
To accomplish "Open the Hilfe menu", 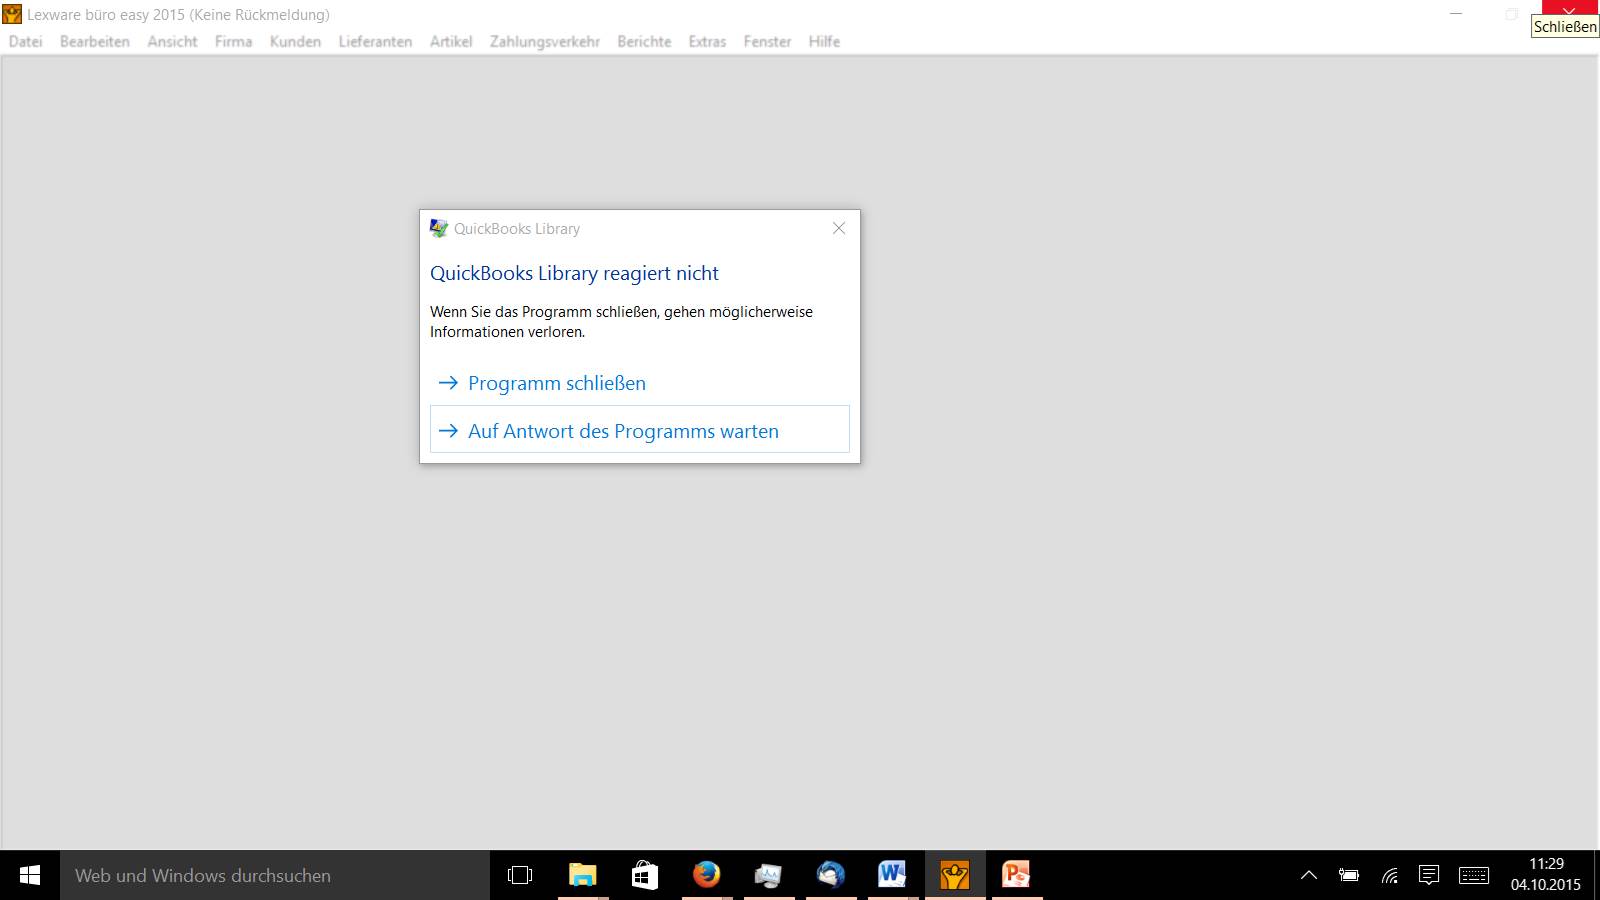I will tap(824, 41).
